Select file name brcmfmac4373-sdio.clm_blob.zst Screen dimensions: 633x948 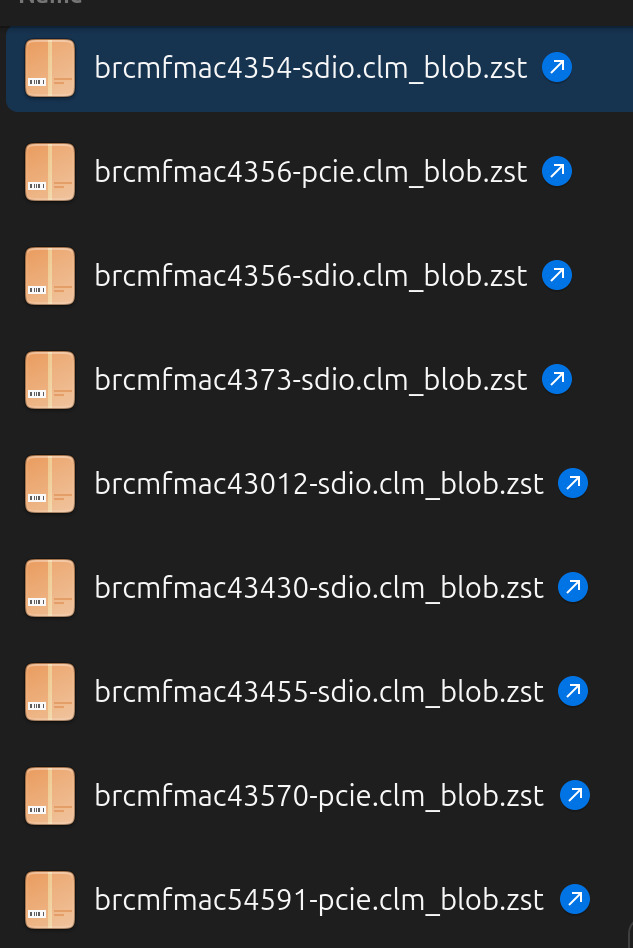point(311,380)
